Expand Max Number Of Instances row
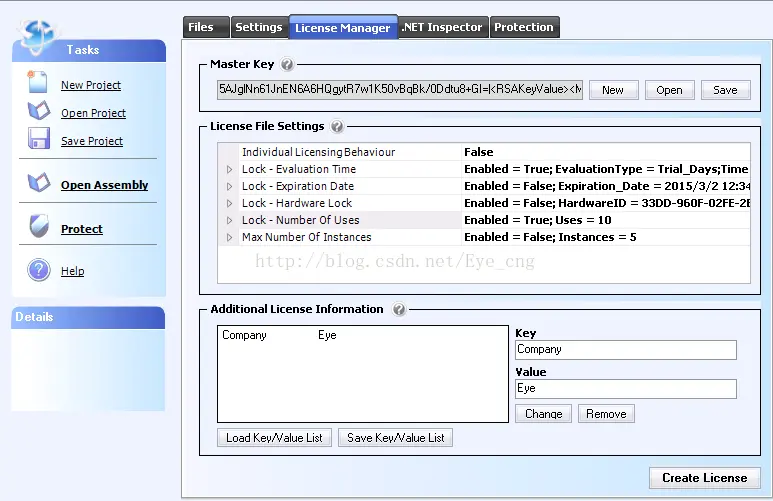 [229, 237]
